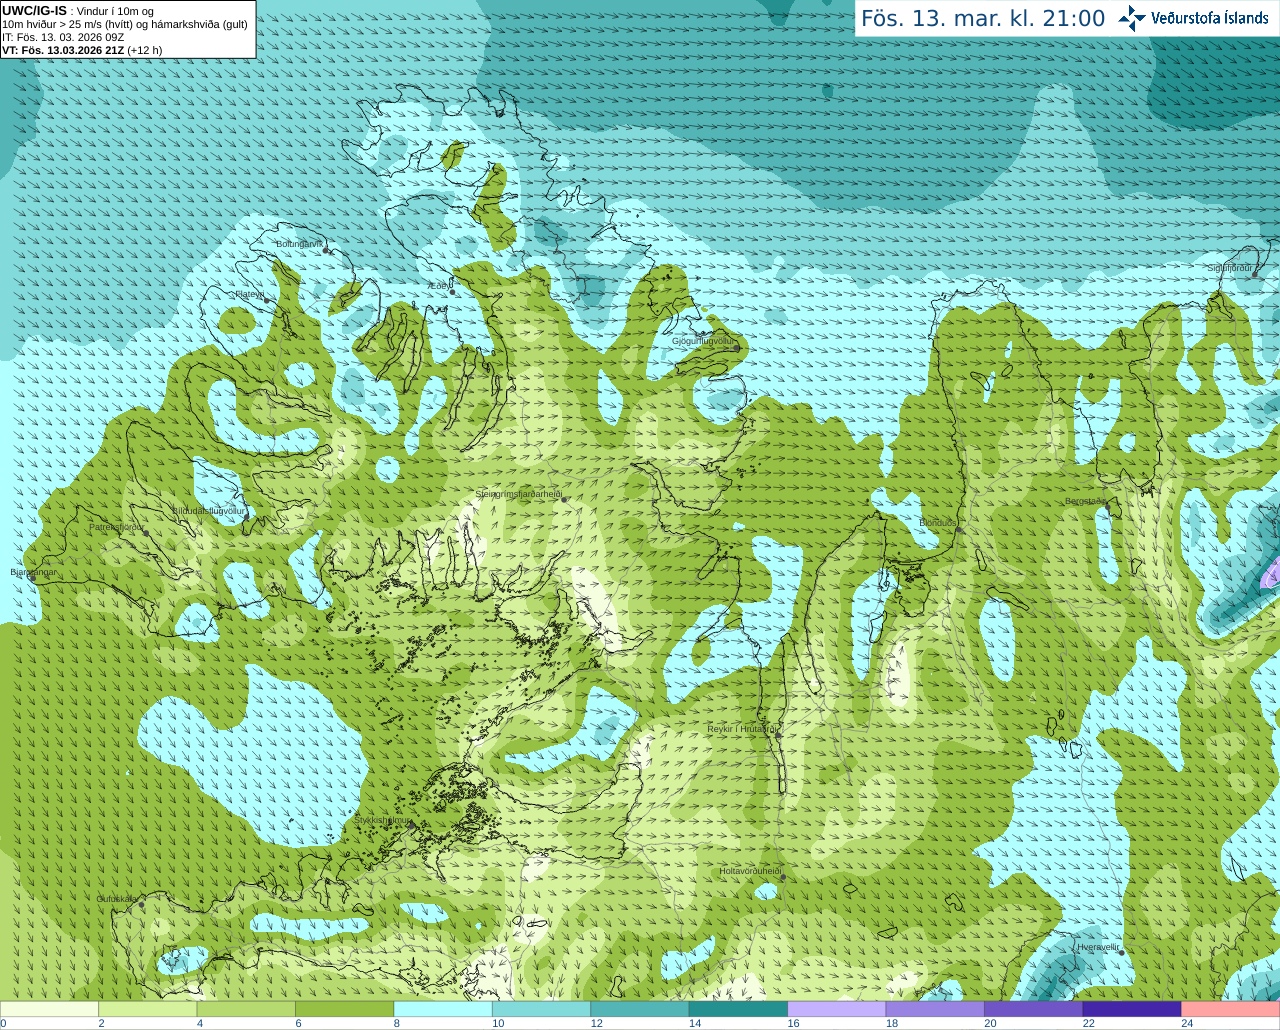1280x1030 pixels.
Task: Click the Stykkishólmur station label
Action: click(382, 820)
